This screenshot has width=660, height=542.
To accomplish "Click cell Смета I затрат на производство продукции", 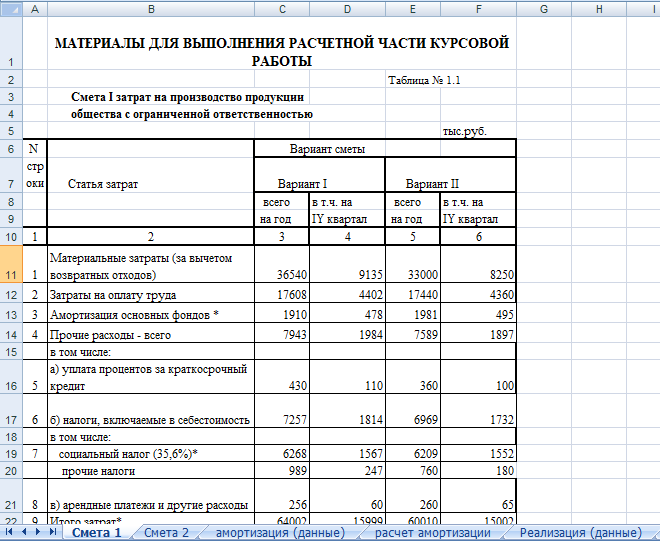I will click(x=187, y=97).
